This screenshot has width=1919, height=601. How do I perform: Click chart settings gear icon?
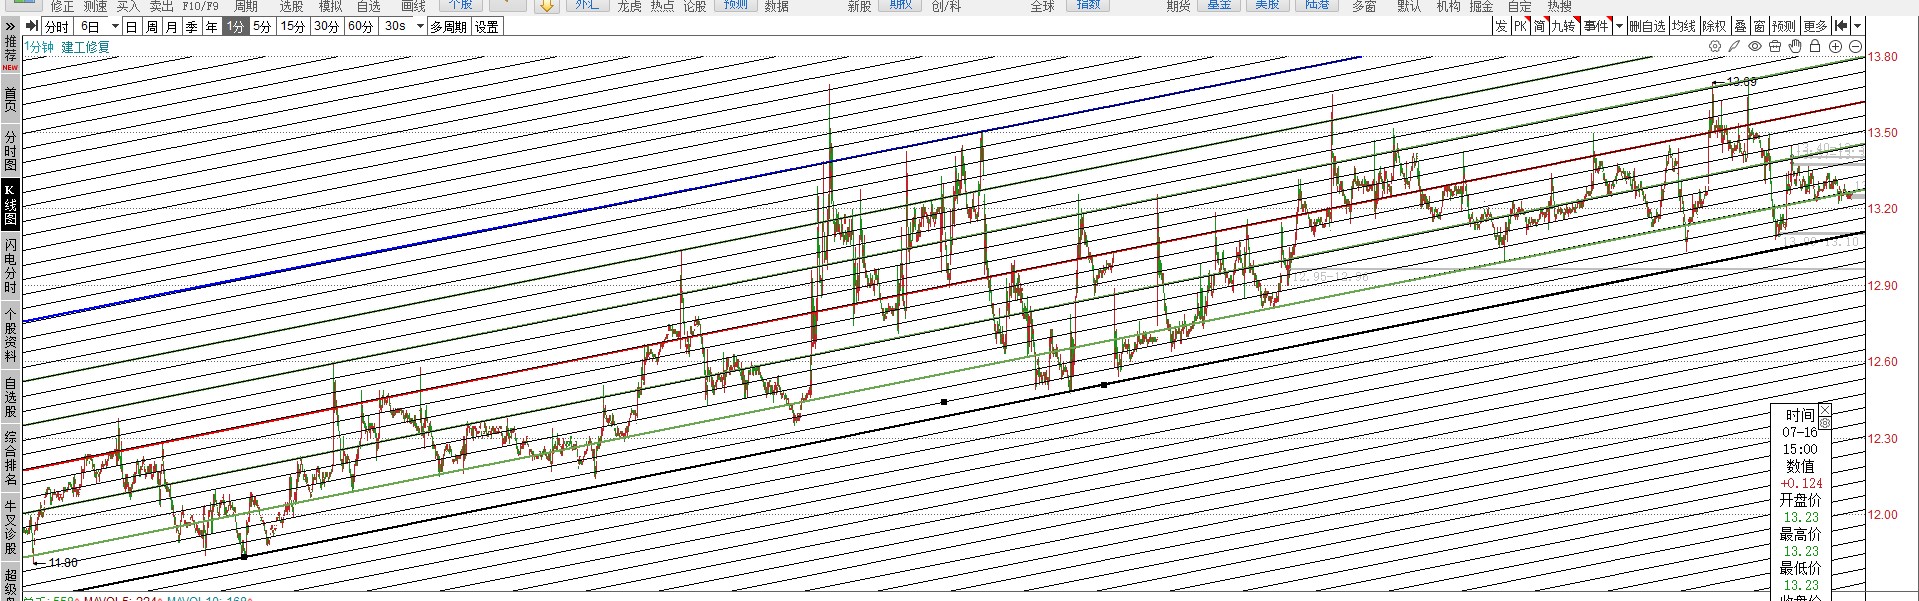[1715, 47]
